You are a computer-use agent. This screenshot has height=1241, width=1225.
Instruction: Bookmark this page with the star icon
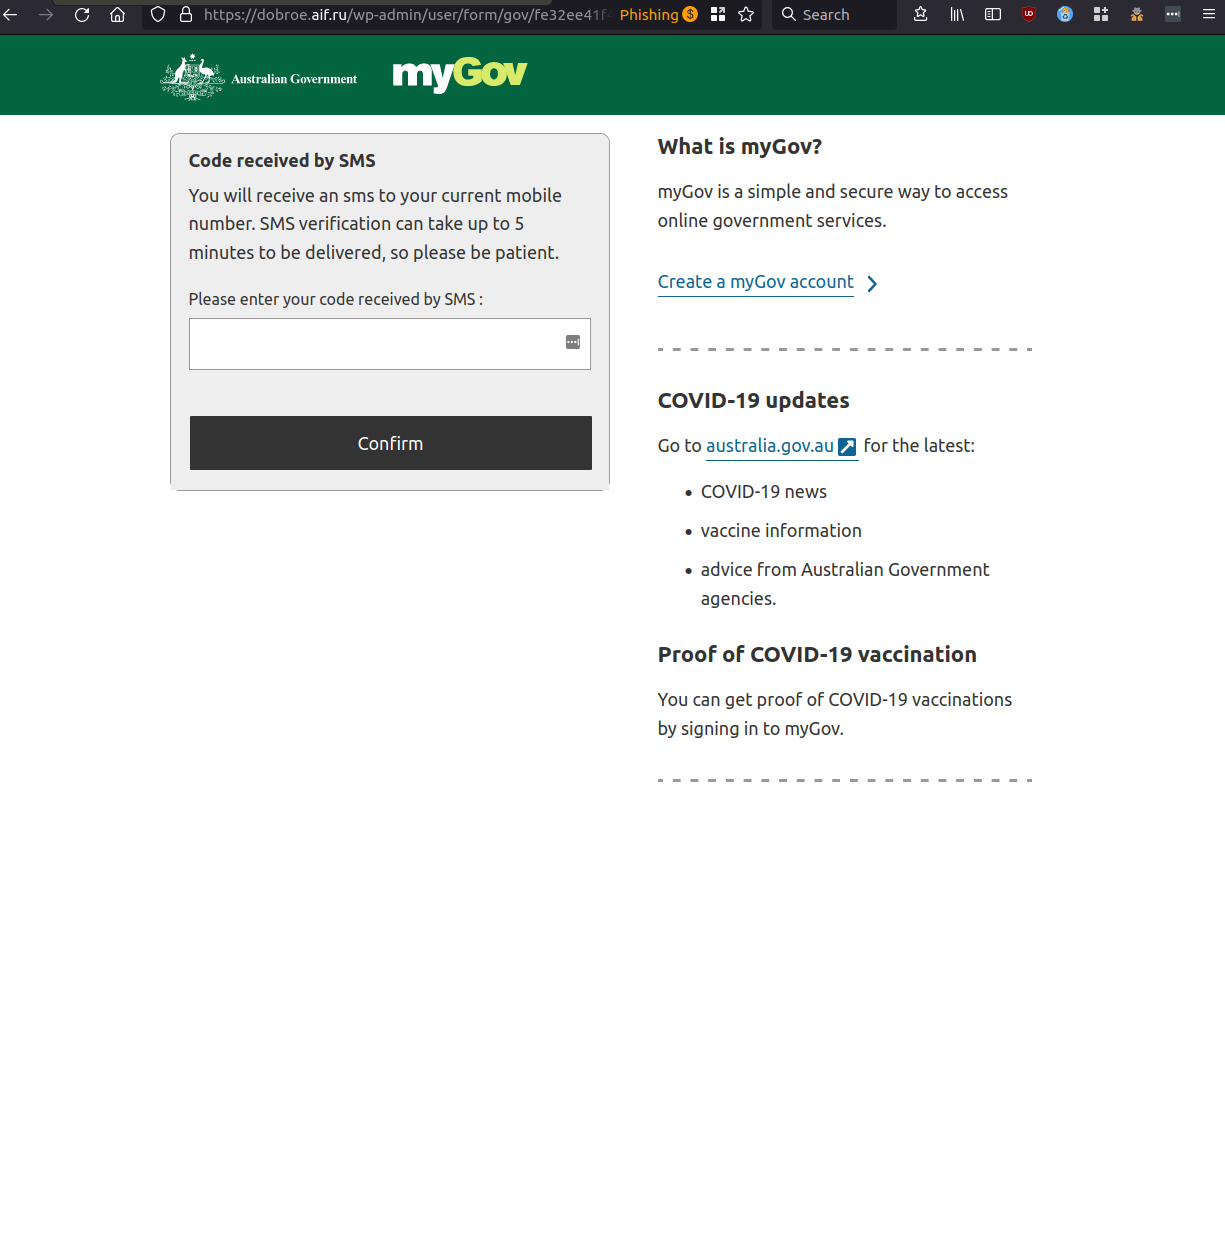point(746,14)
